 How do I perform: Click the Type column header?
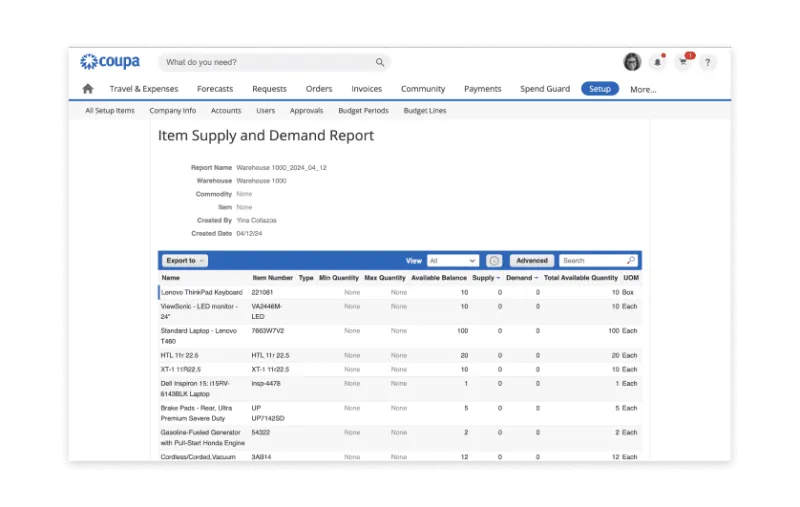pyautogui.click(x=306, y=278)
